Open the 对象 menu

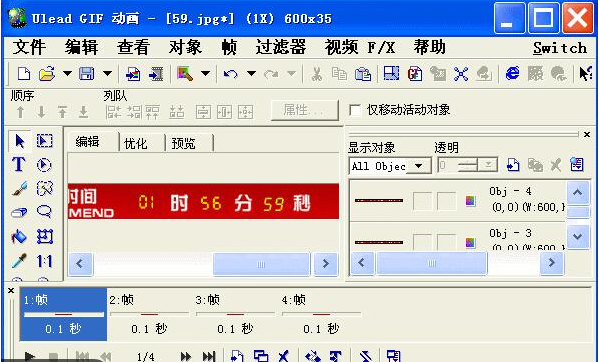185,47
